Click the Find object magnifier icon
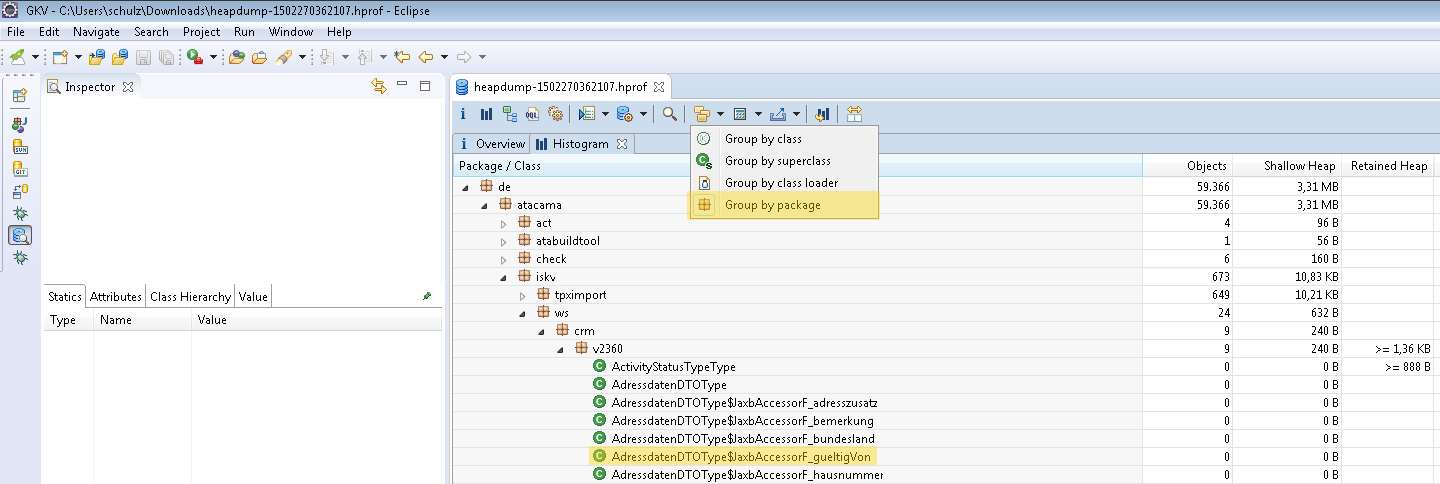The width and height of the screenshot is (1440, 484). [670, 114]
